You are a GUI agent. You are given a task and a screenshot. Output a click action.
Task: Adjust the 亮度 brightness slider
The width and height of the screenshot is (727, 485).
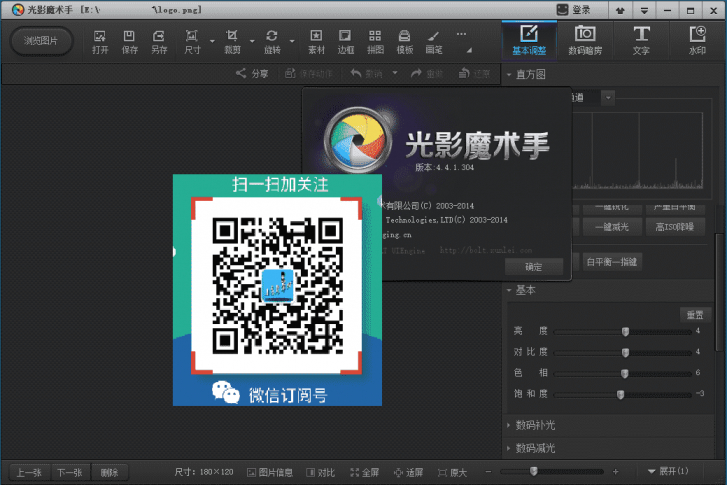625,331
